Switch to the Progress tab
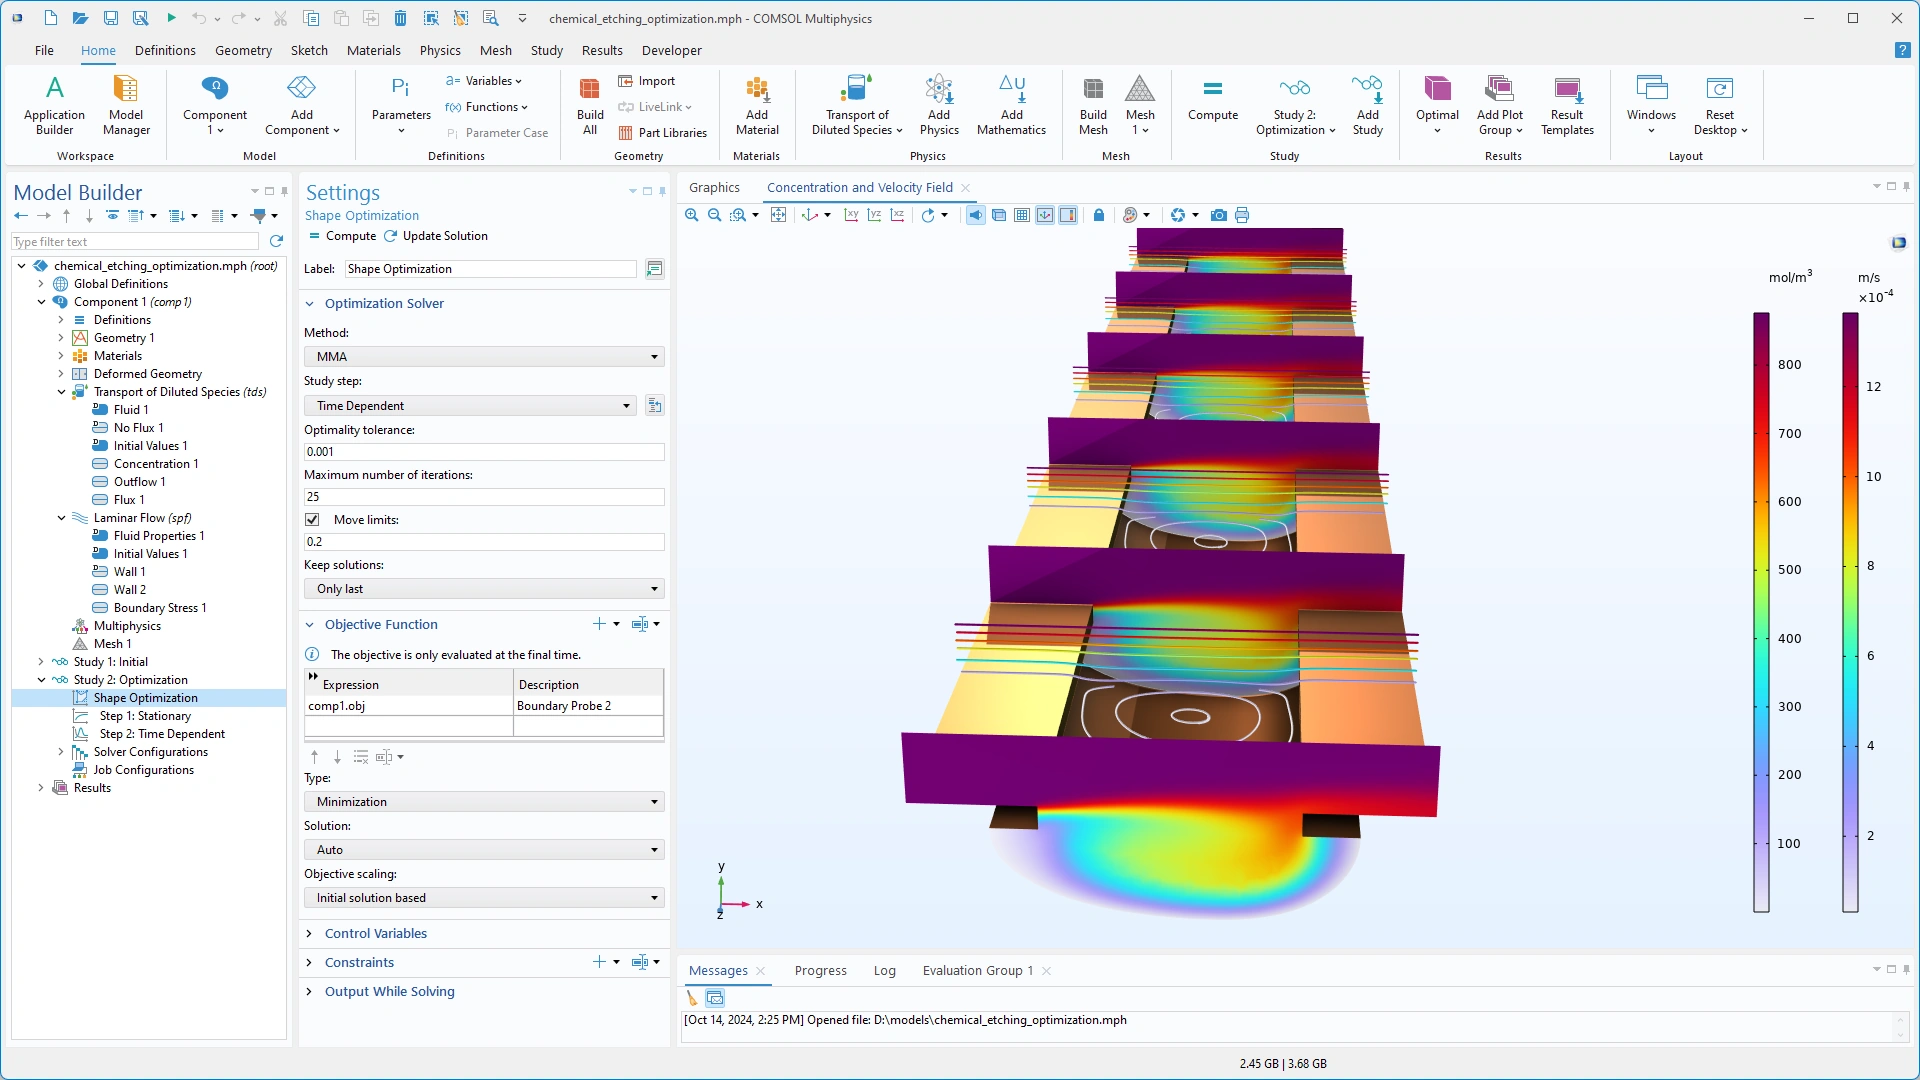Image resolution: width=1920 pixels, height=1080 pixels. [x=820, y=970]
